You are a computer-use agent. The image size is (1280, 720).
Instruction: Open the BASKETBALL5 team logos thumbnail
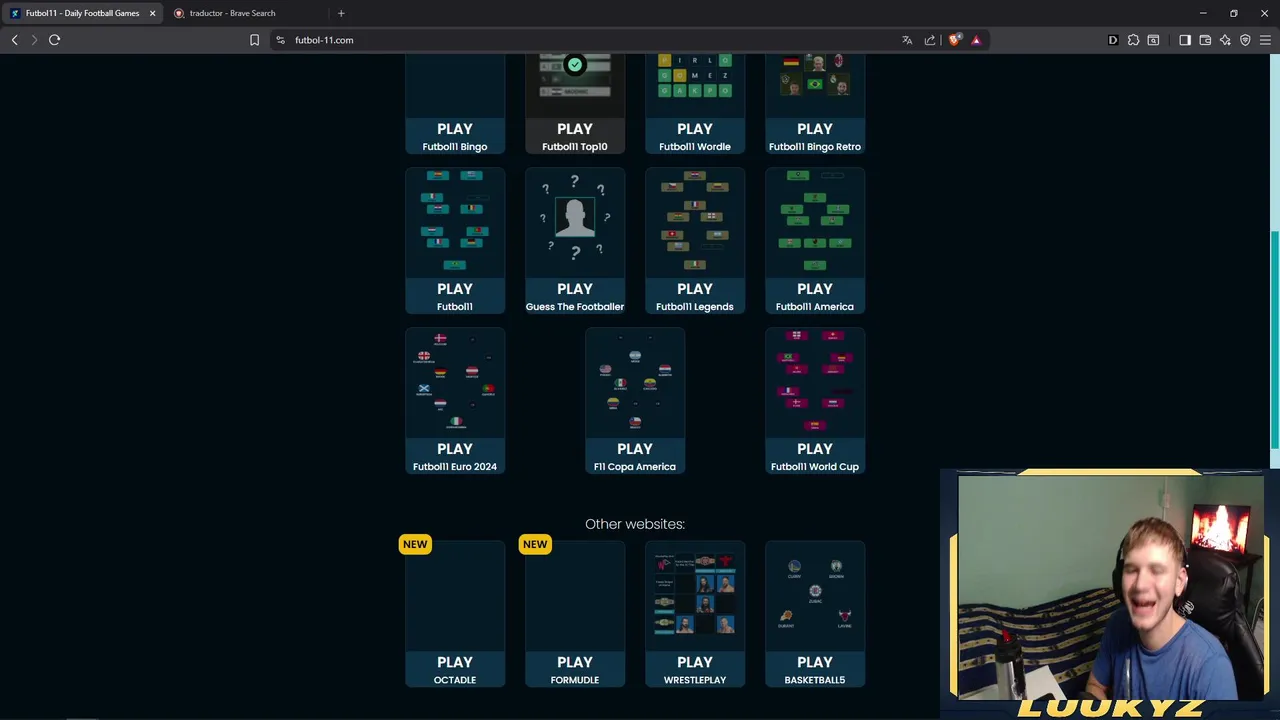click(815, 595)
